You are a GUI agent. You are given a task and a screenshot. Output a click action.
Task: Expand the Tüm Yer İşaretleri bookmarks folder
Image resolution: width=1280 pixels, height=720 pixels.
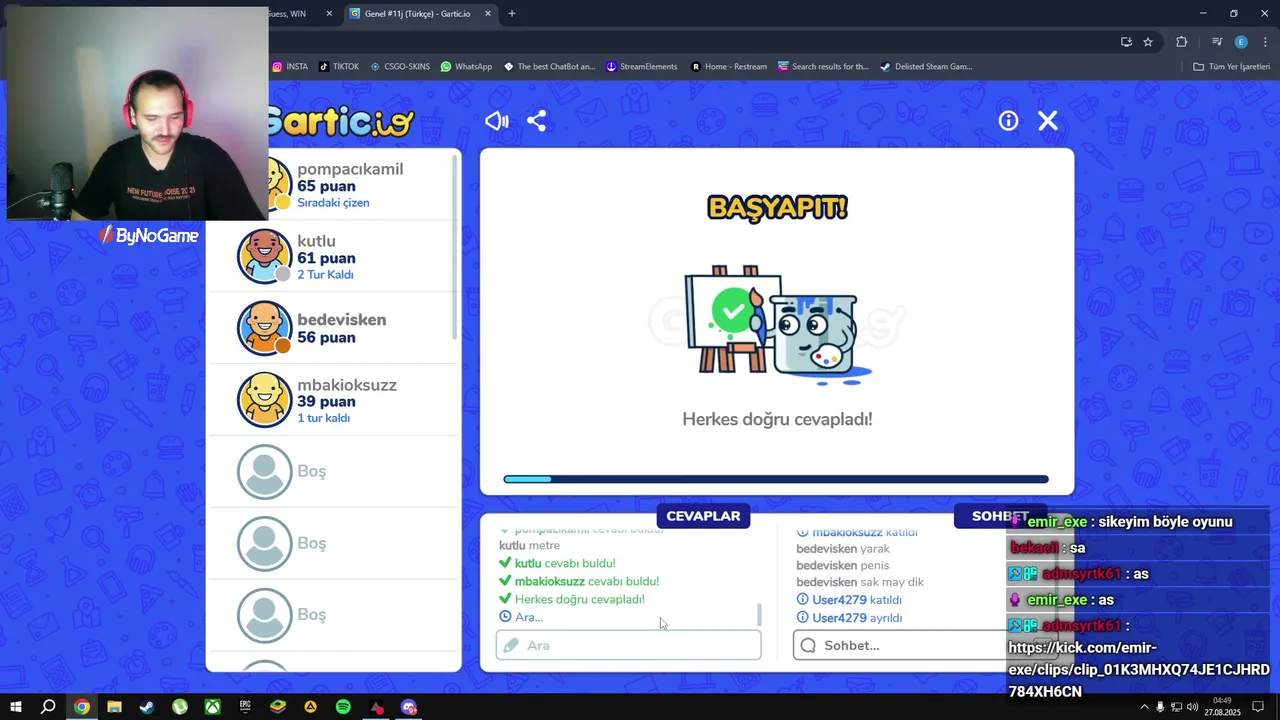[1231, 67]
